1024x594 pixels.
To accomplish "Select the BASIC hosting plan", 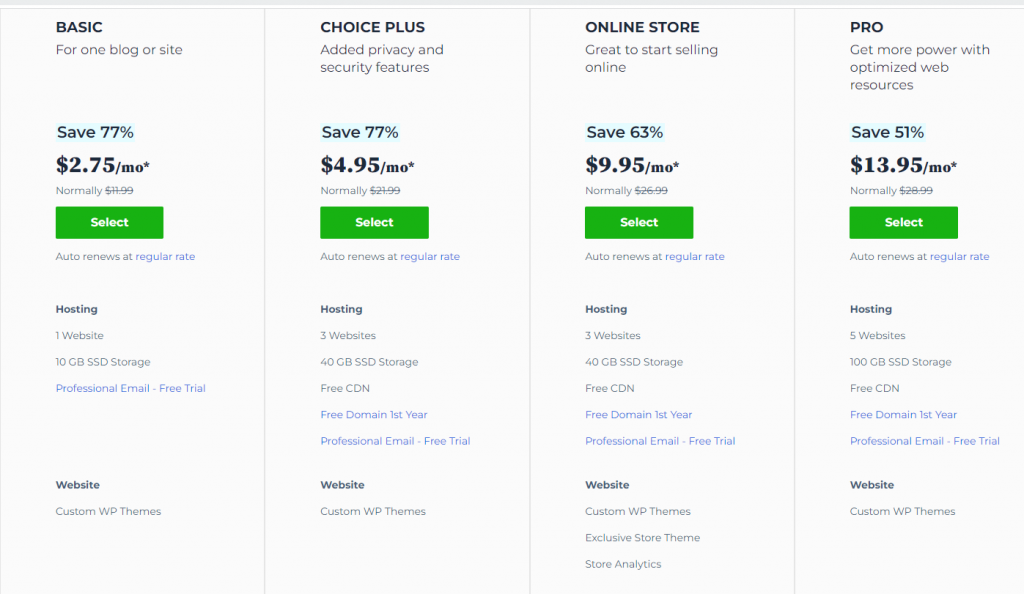I will pos(109,223).
